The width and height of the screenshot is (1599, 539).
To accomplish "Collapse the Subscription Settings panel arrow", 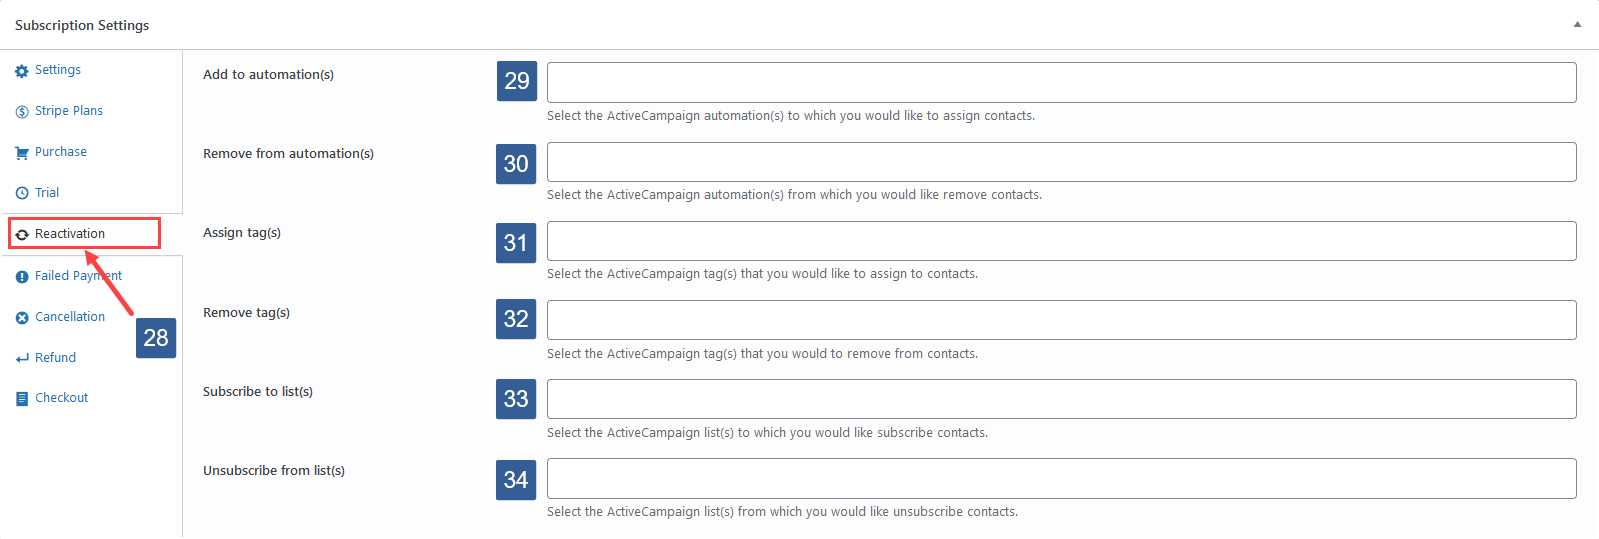I will [1577, 25].
